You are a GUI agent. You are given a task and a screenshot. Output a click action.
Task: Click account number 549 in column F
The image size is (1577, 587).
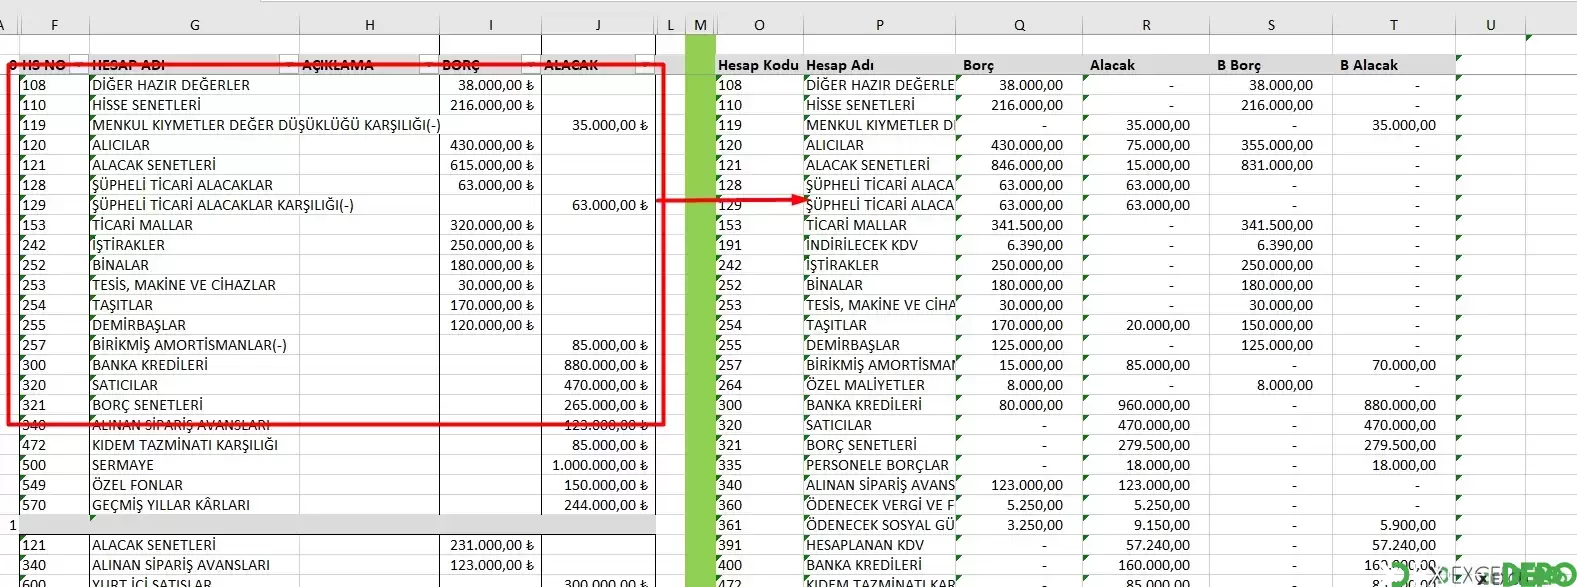[54, 485]
